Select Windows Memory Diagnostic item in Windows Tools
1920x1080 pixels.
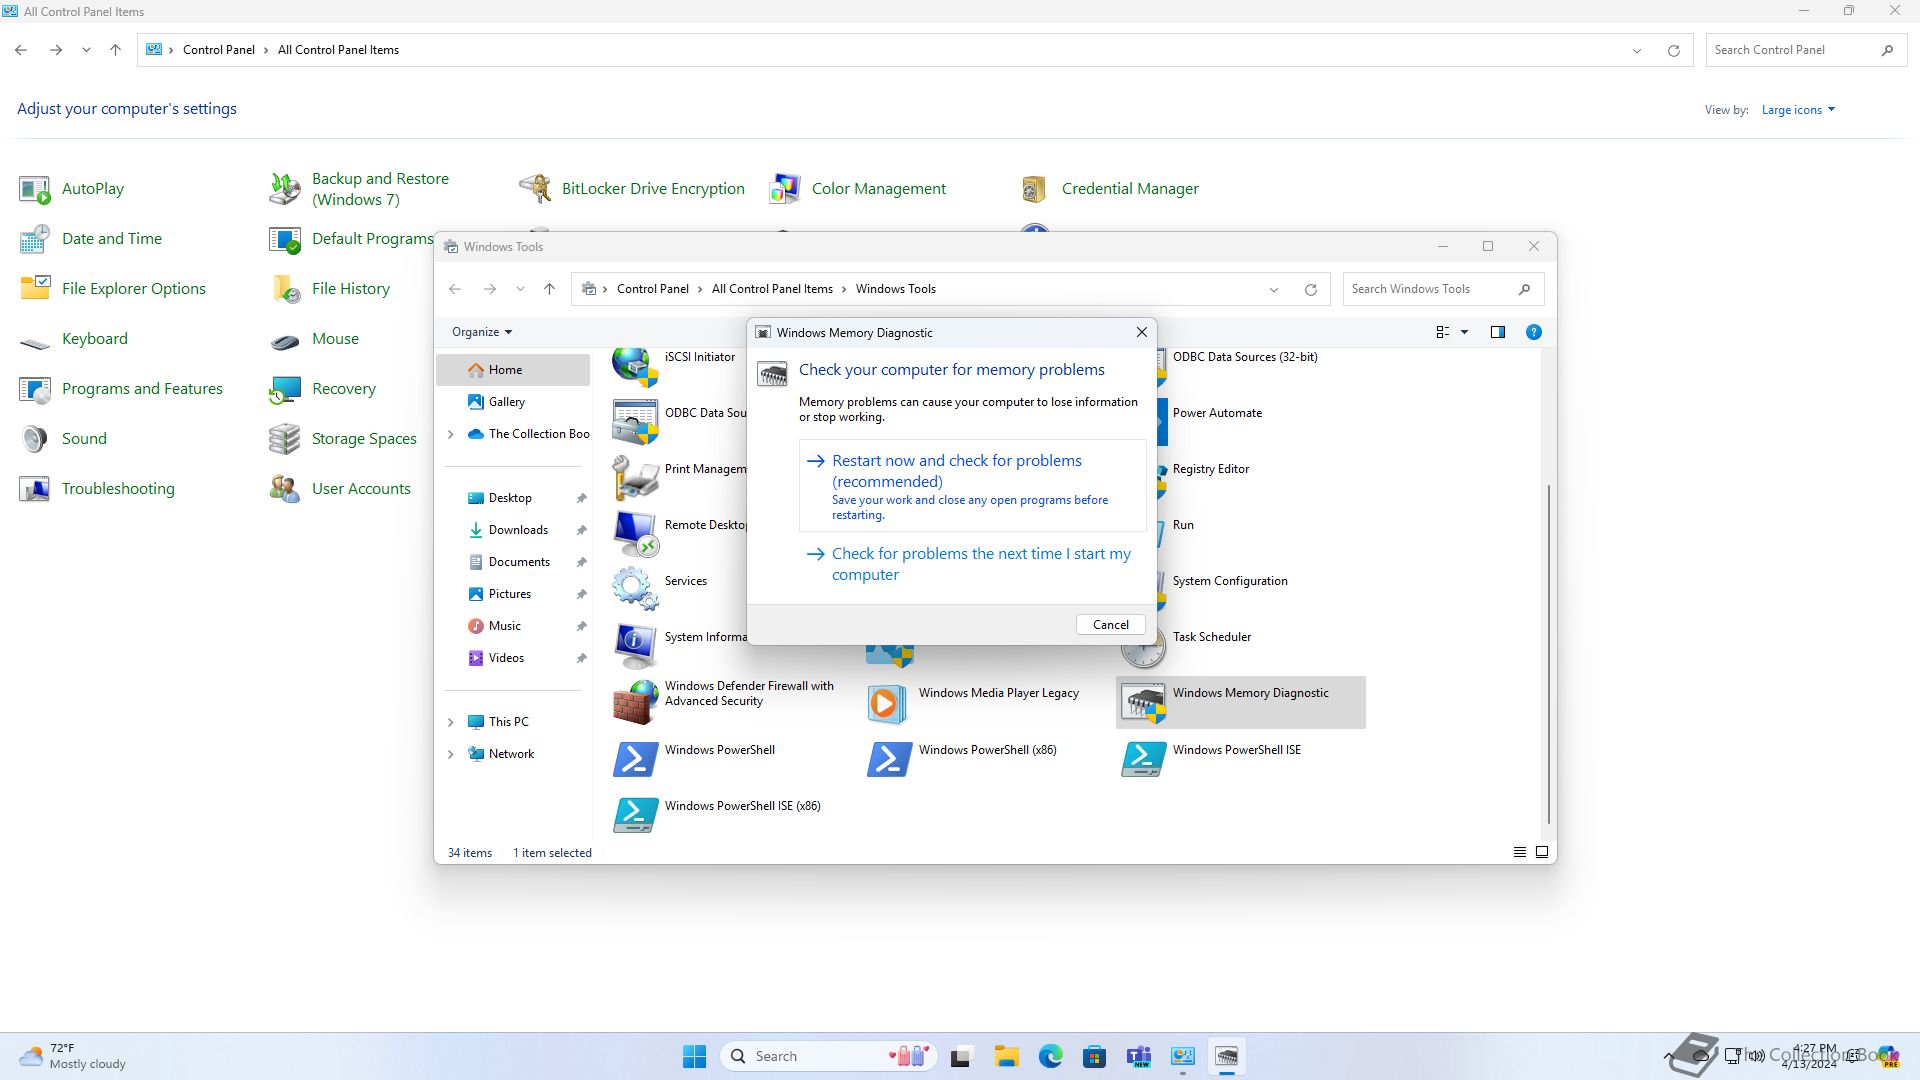[x=1240, y=702]
